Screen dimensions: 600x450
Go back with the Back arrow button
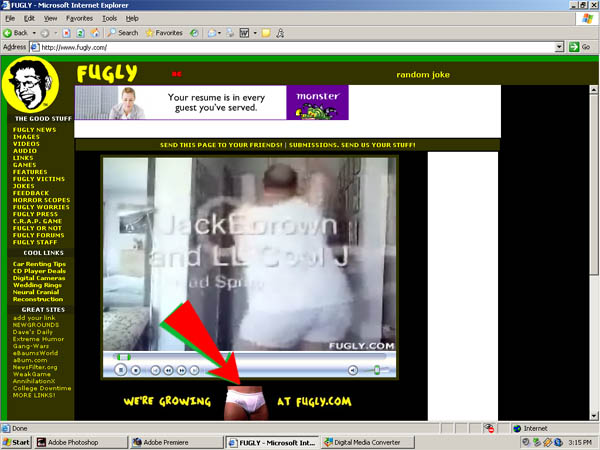click(15, 33)
